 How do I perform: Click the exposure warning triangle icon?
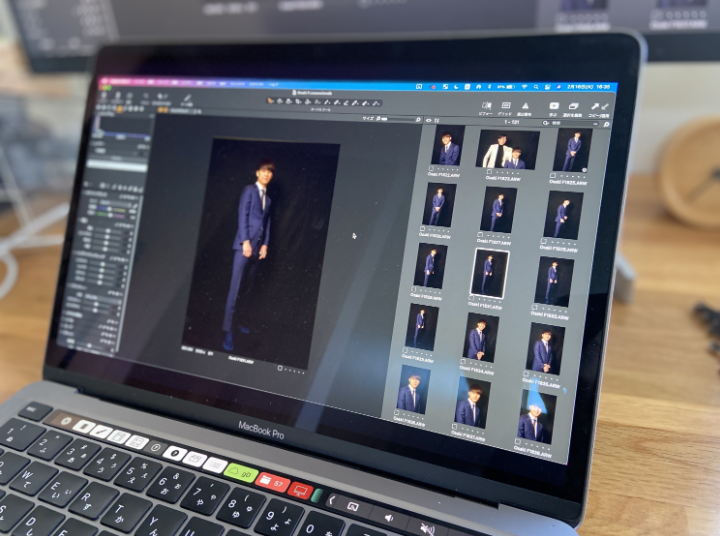tap(525, 106)
